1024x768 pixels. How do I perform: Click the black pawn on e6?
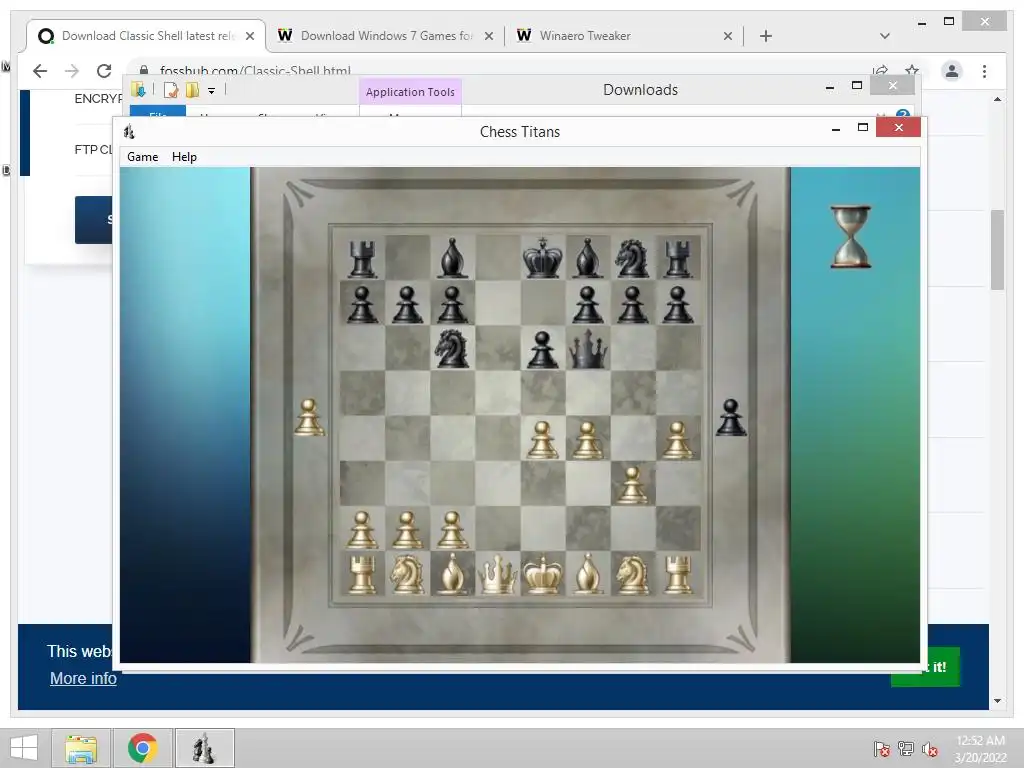(543, 350)
